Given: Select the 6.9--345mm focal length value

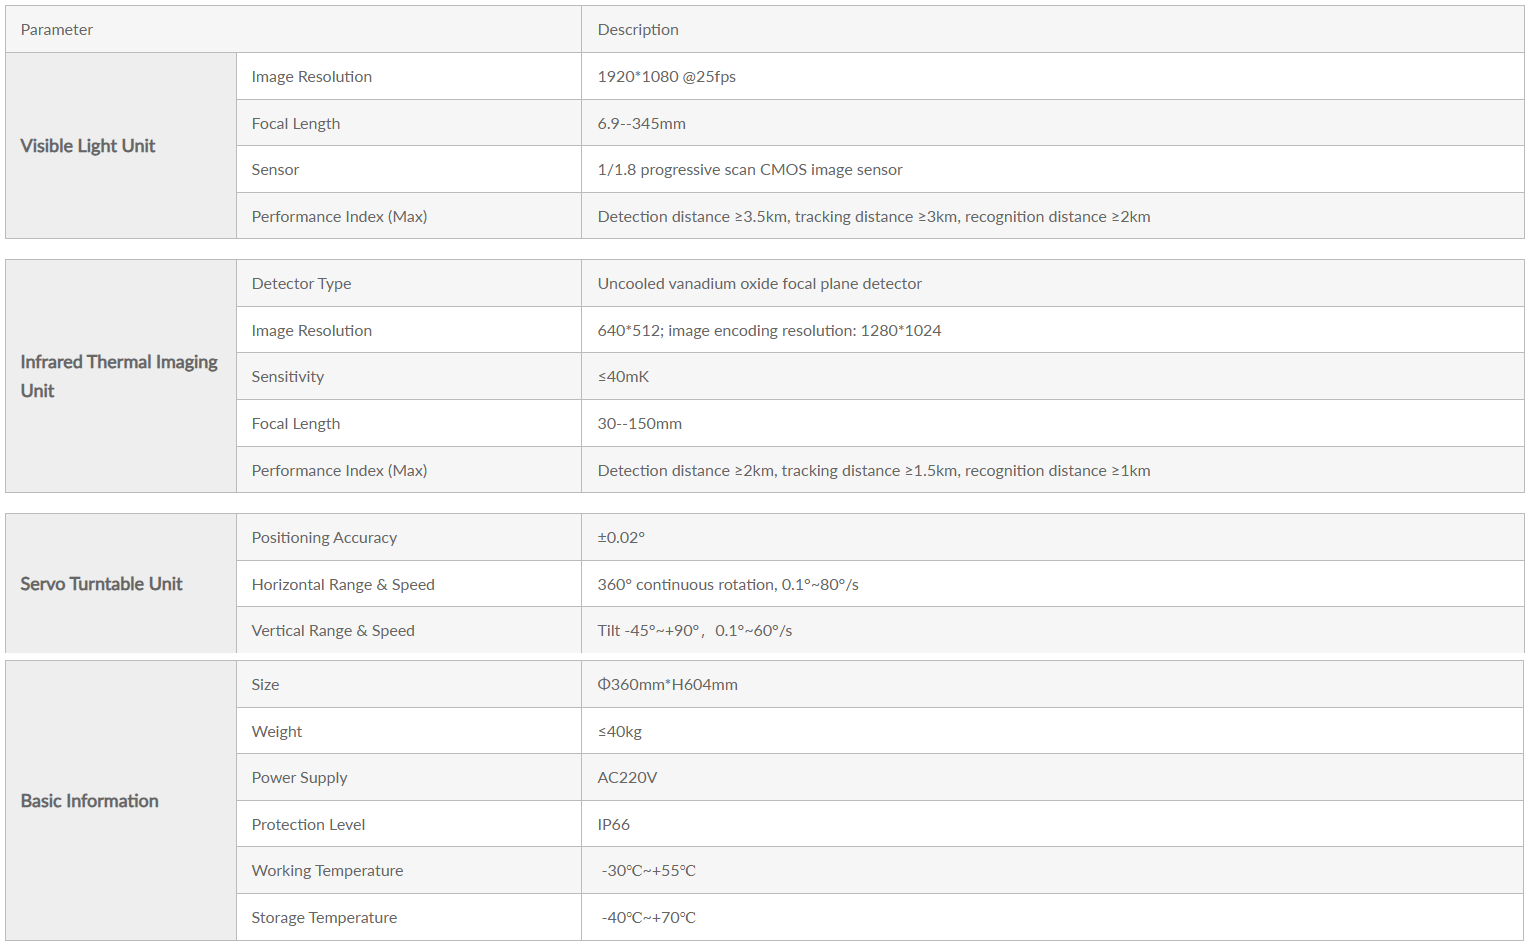Looking at the screenshot, I should (x=642, y=124).
